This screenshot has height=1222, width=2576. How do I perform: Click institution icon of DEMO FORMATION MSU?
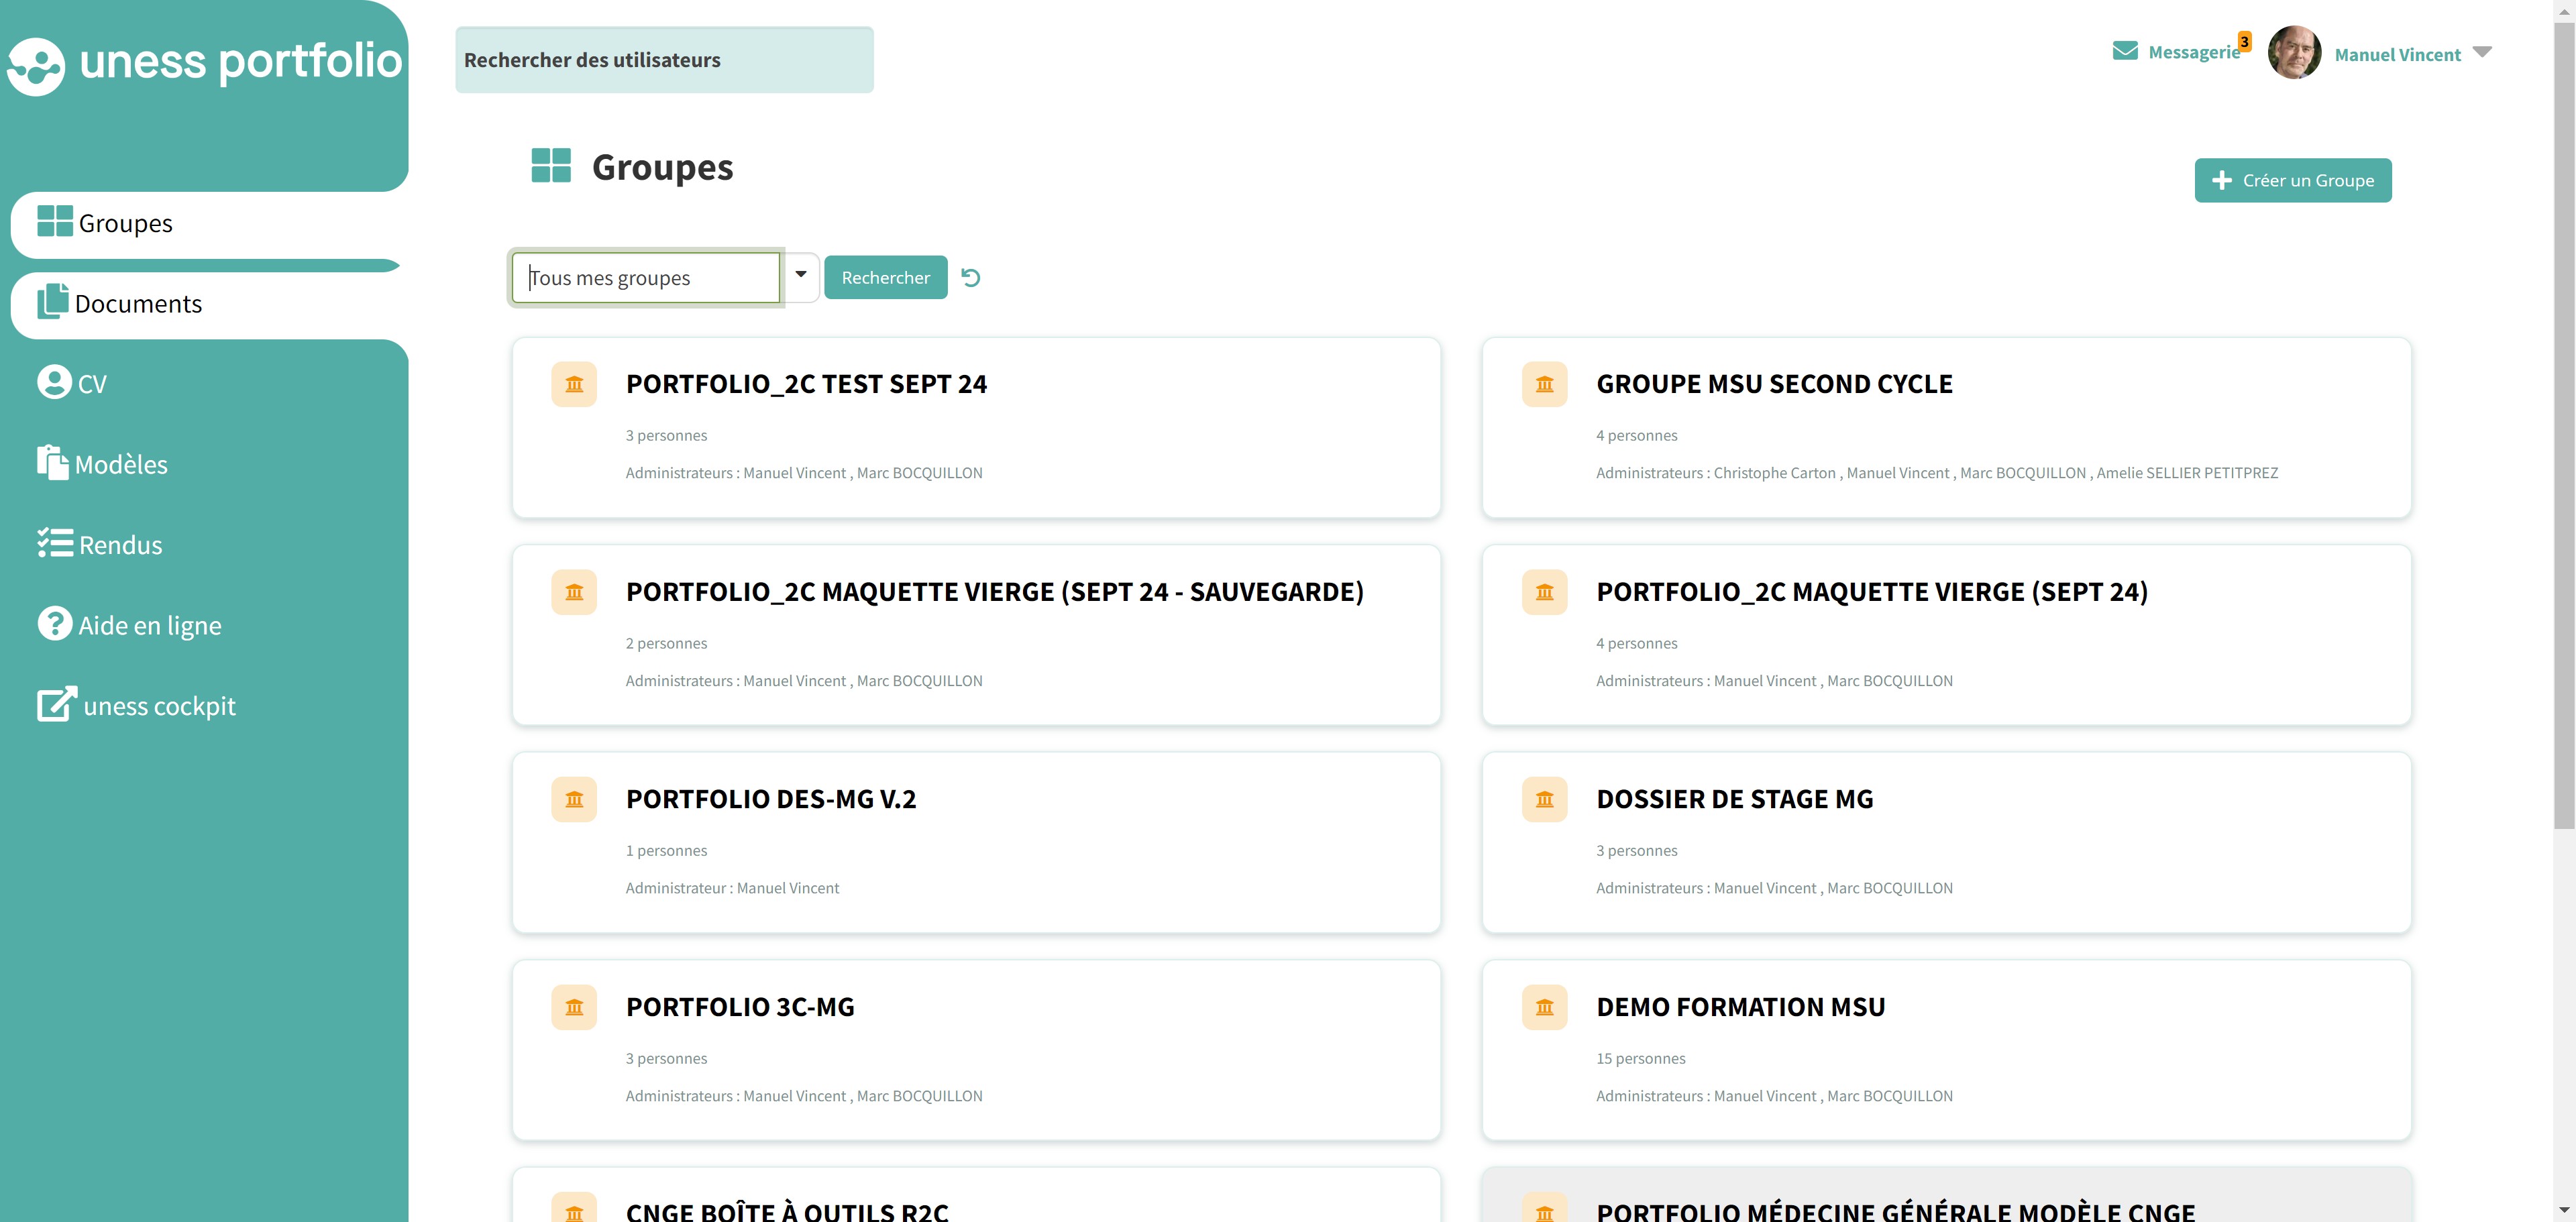point(1544,1007)
